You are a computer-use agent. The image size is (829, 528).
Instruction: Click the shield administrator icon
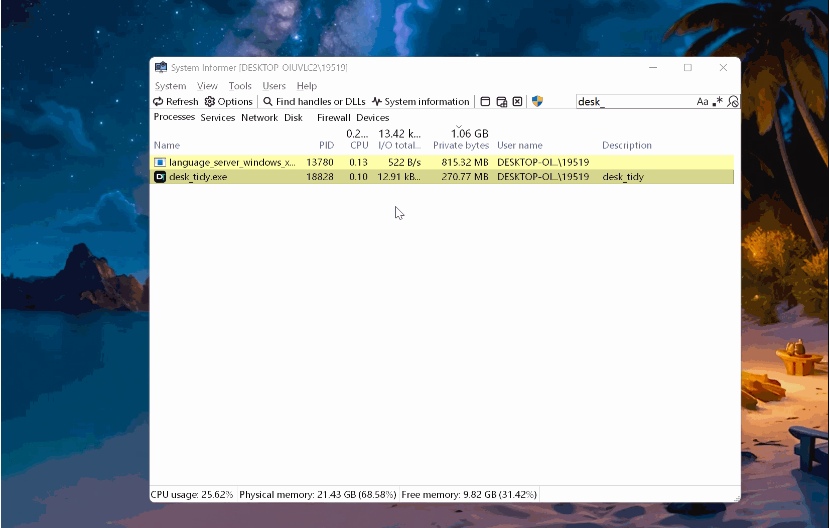tap(537, 101)
